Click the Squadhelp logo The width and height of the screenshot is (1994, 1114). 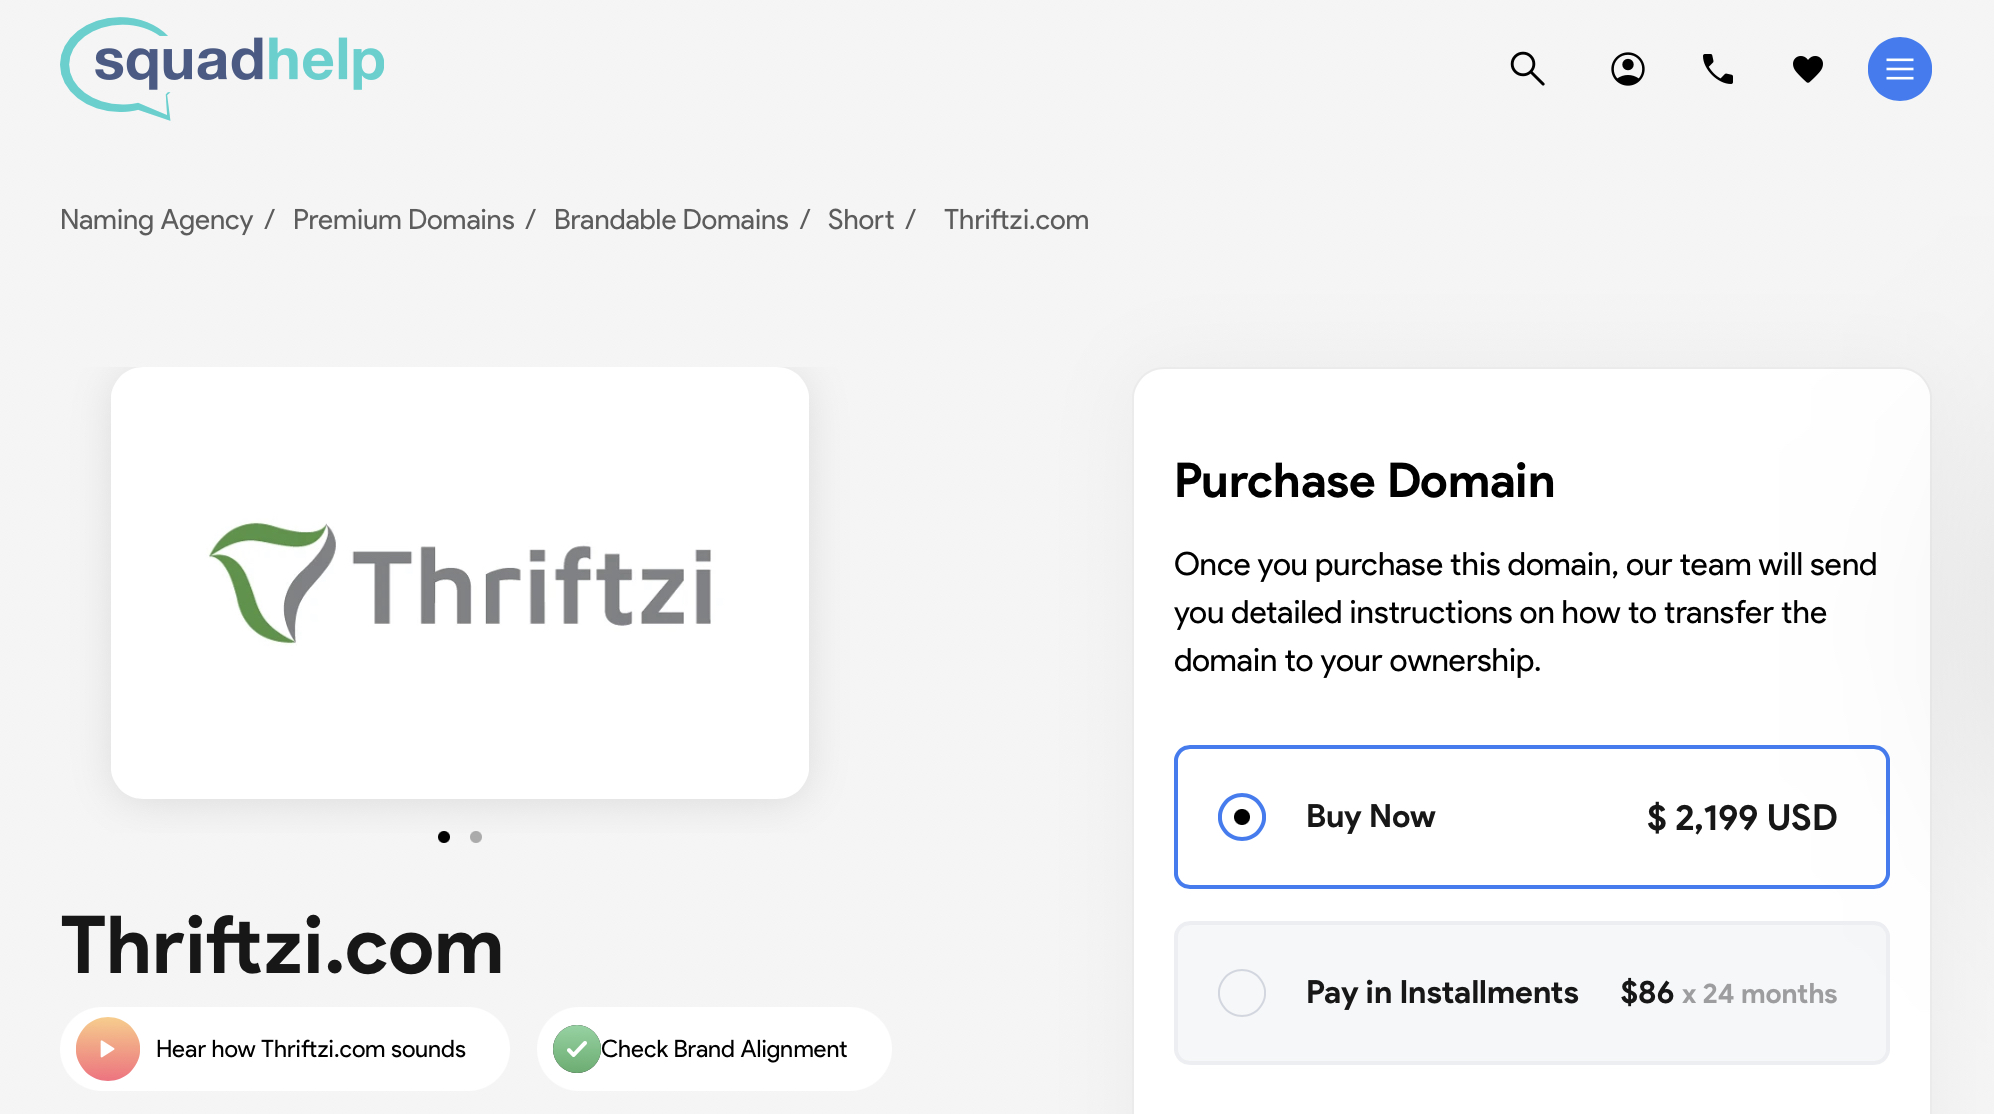[223, 68]
